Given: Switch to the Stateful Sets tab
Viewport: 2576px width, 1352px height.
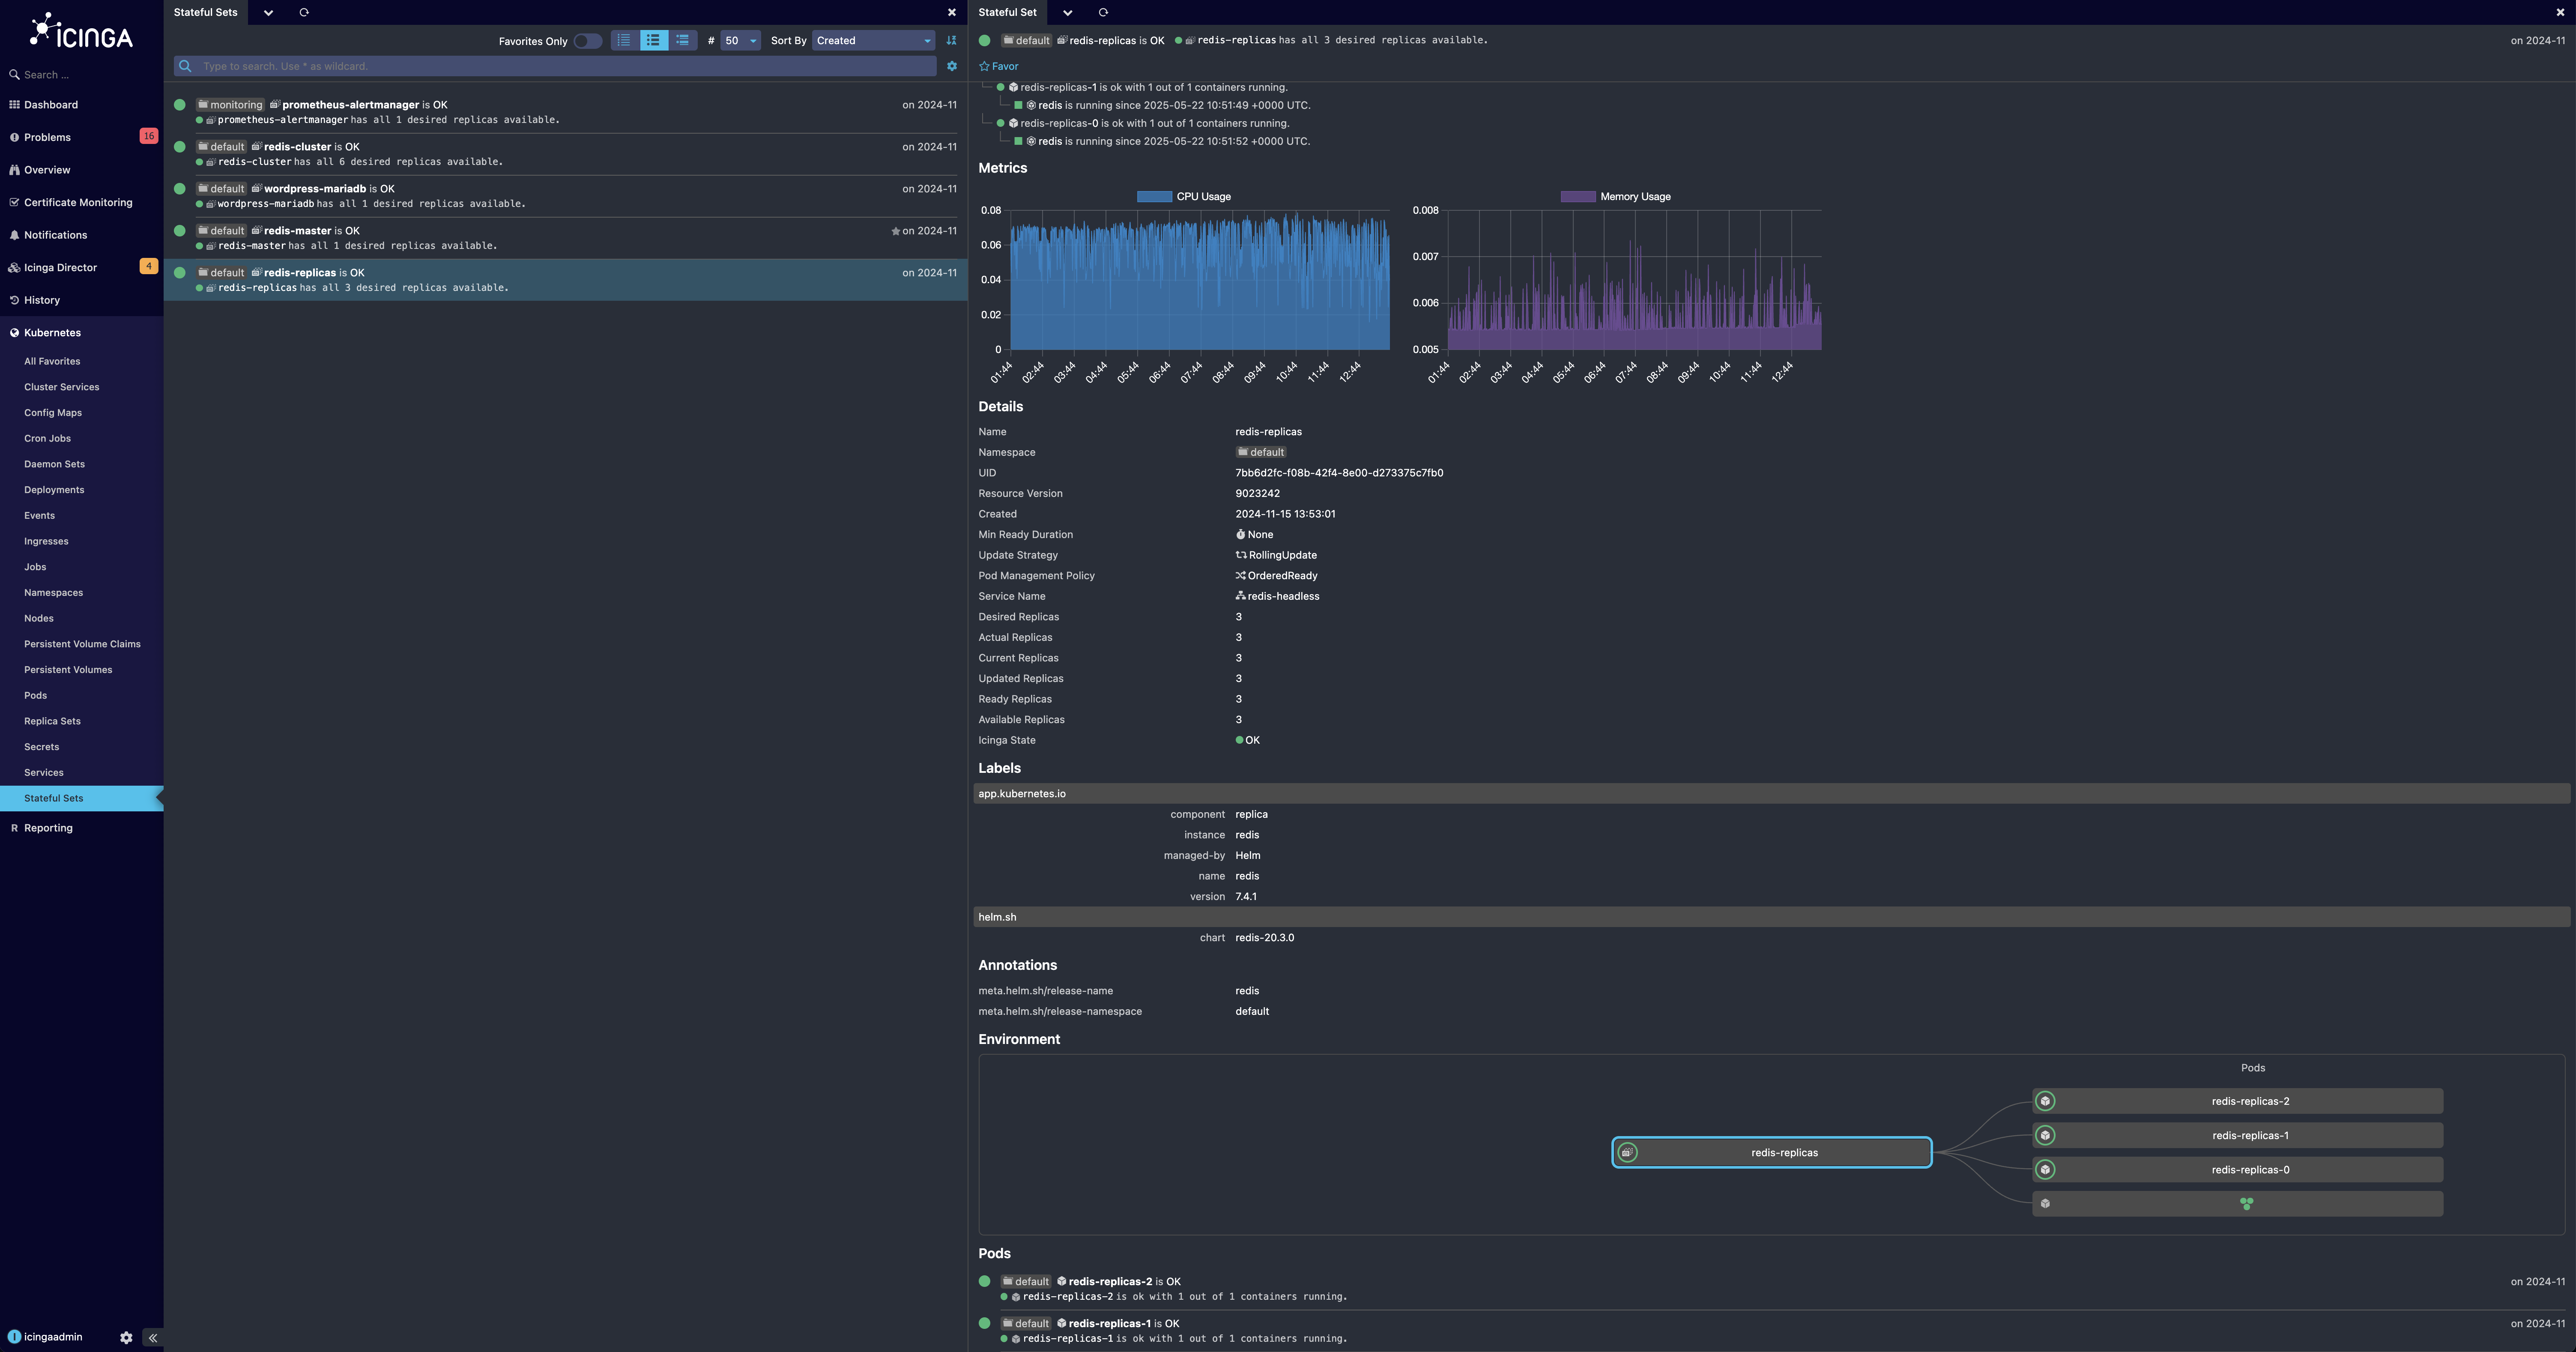Looking at the screenshot, I should (205, 12).
